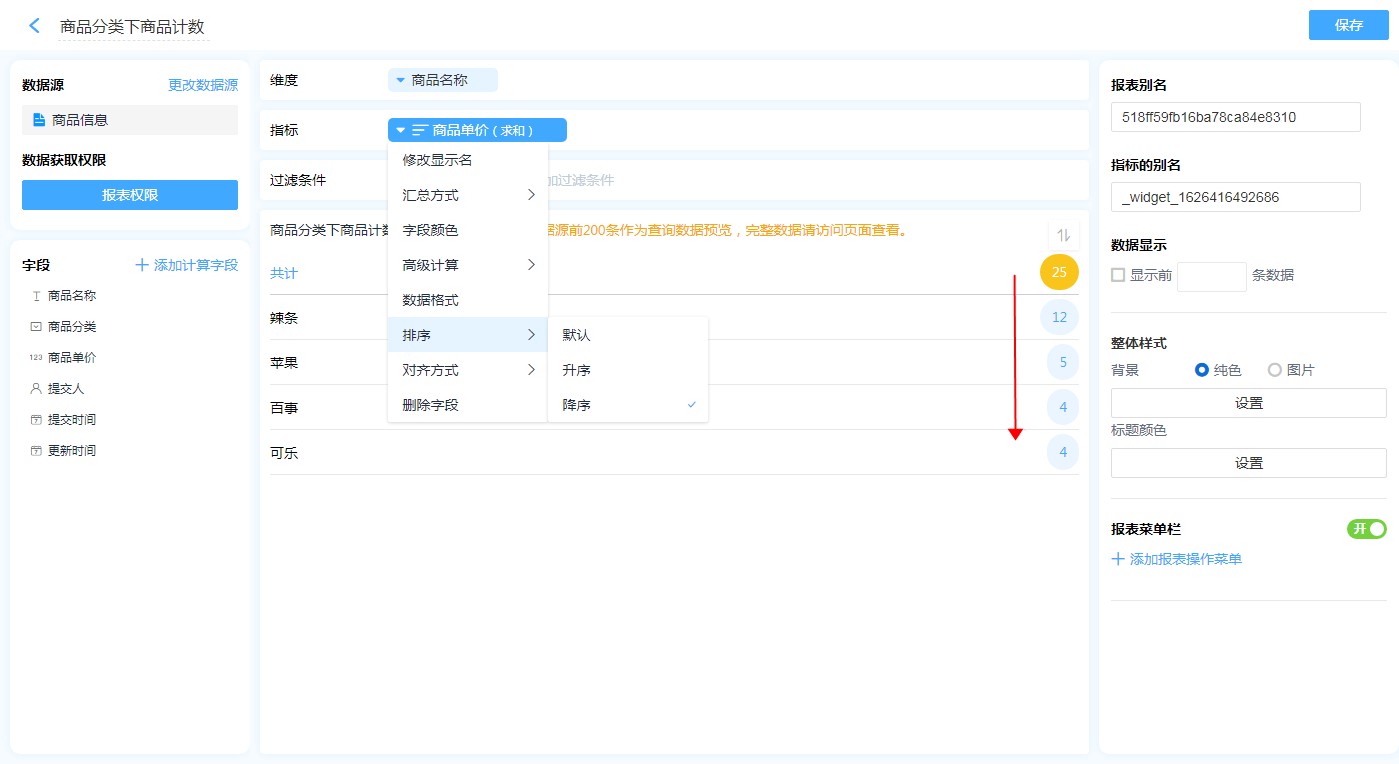Click the number icon beside 商品单价 field
The image size is (1399, 764).
click(36, 357)
